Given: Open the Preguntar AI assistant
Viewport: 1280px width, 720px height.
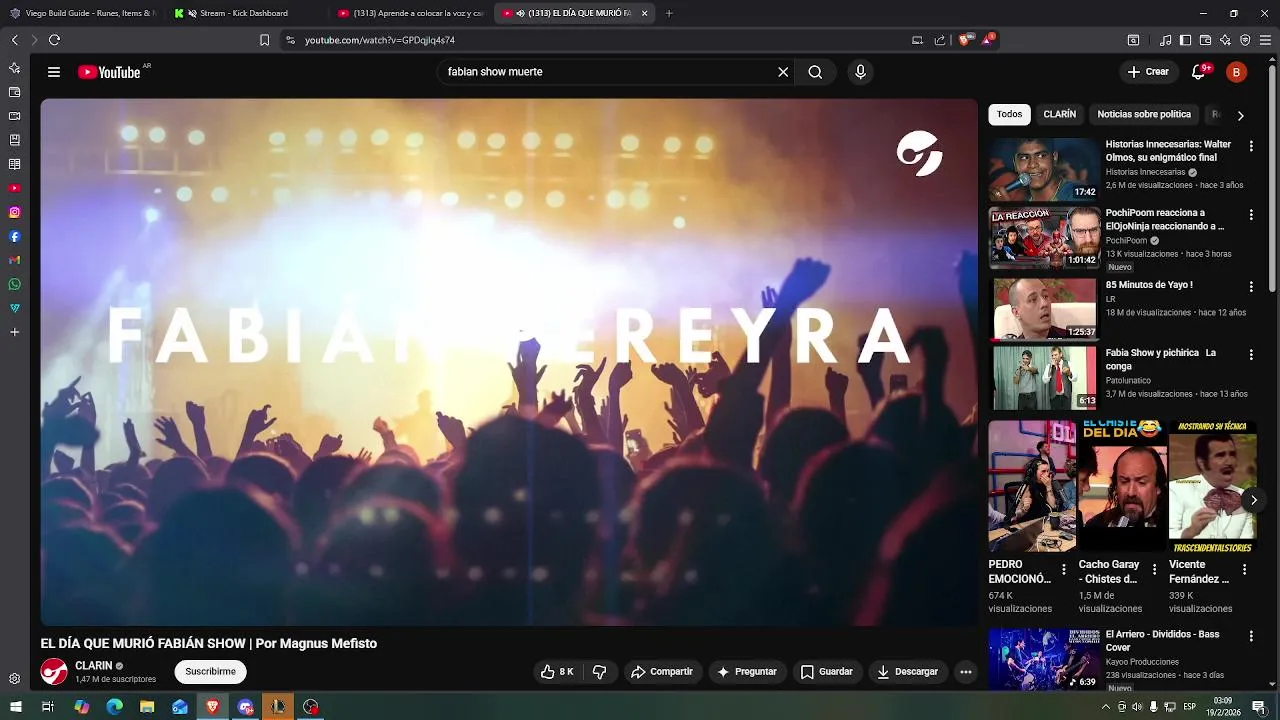Looking at the screenshot, I should coord(747,672).
